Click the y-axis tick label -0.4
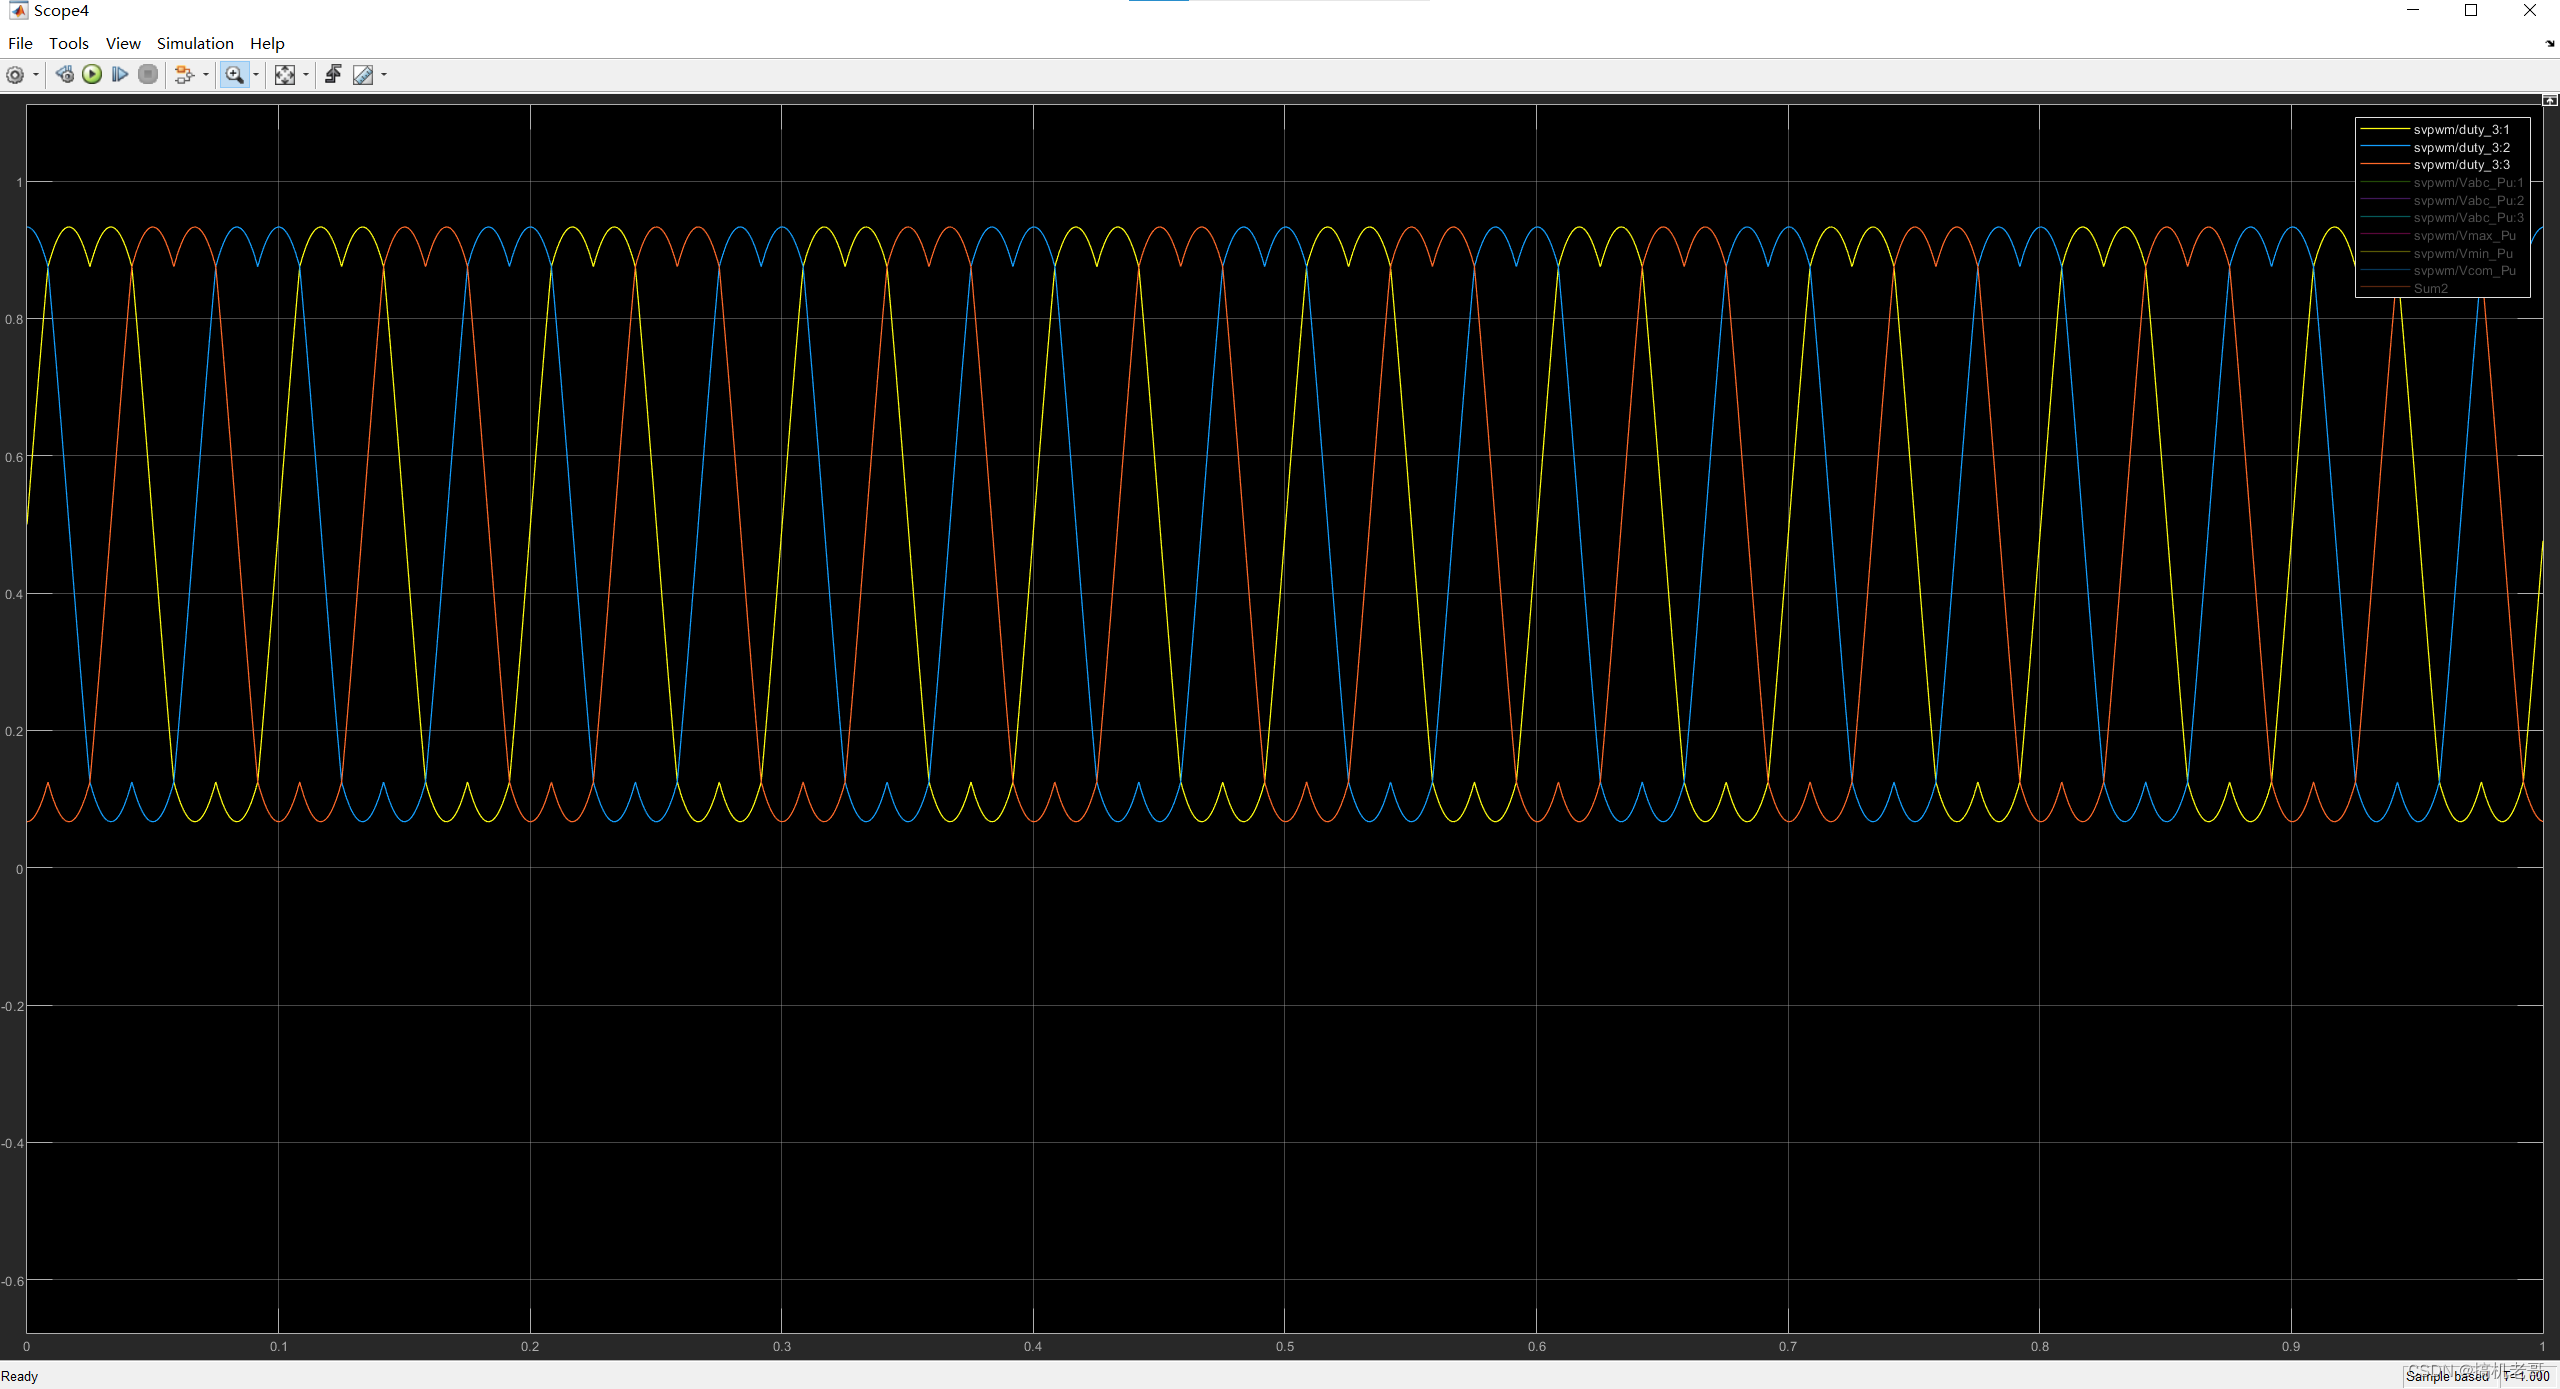 coord(12,1144)
